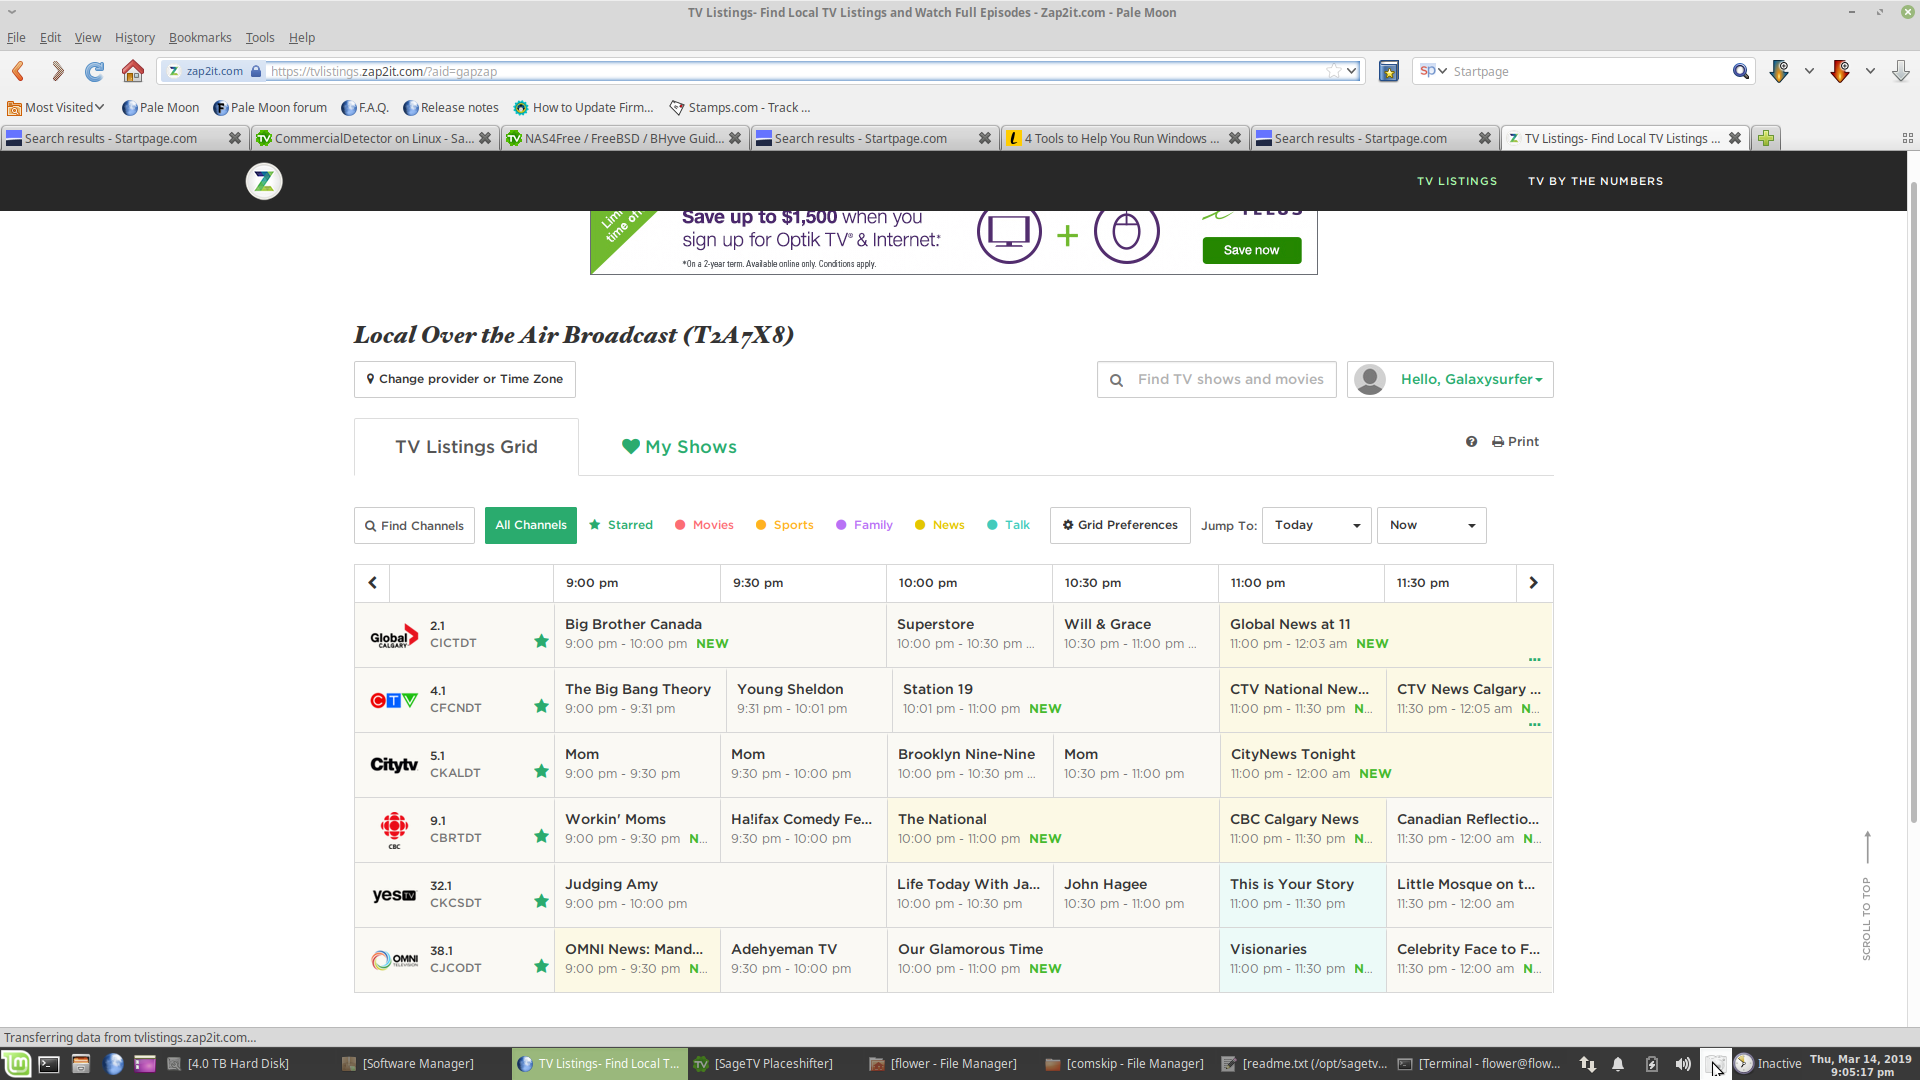Open the Tools menu
The image size is (1920, 1080).
click(260, 37)
